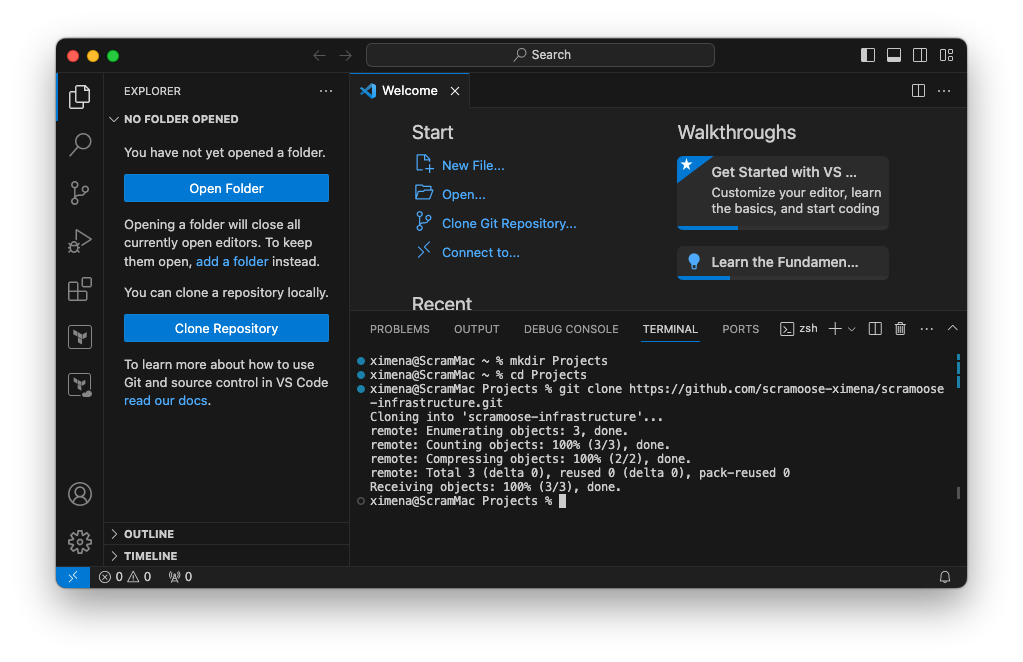Click the new terminal plus icon
1023x662 pixels.
pyautogui.click(x=834, y=329)
